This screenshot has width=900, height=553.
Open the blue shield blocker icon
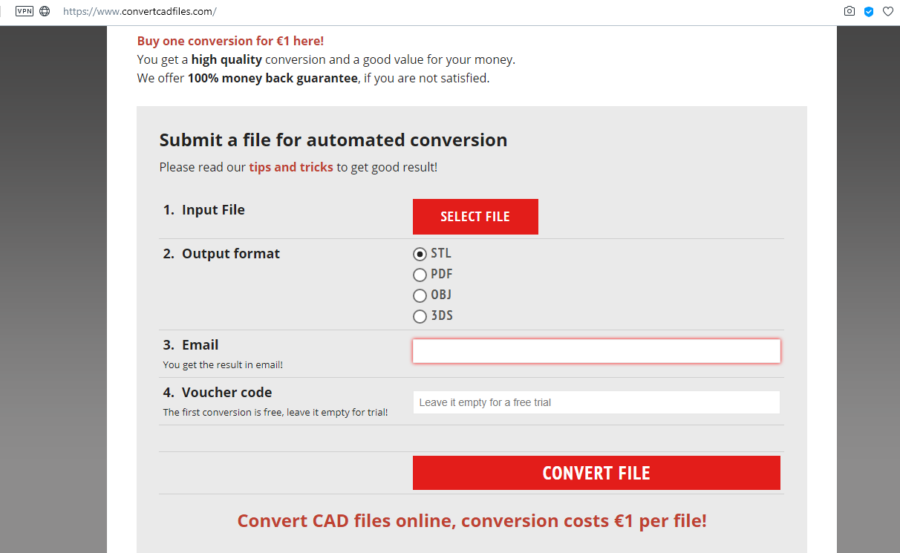(868, 11)
